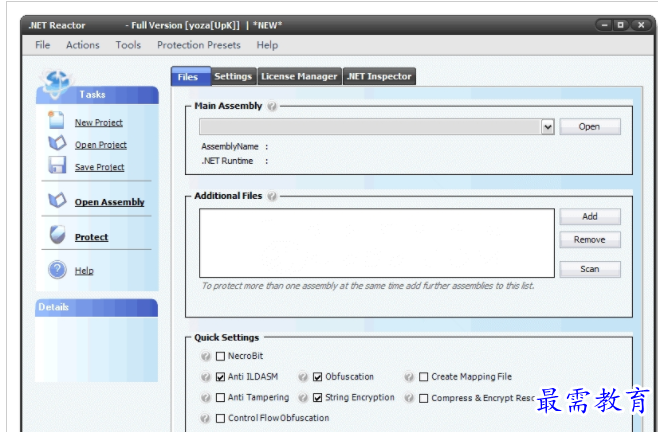This screenshot has width=658, height=432.
Task: Enable the Anti Tampering checkbox
Action: pyautogui.click(x=220, y=398)
